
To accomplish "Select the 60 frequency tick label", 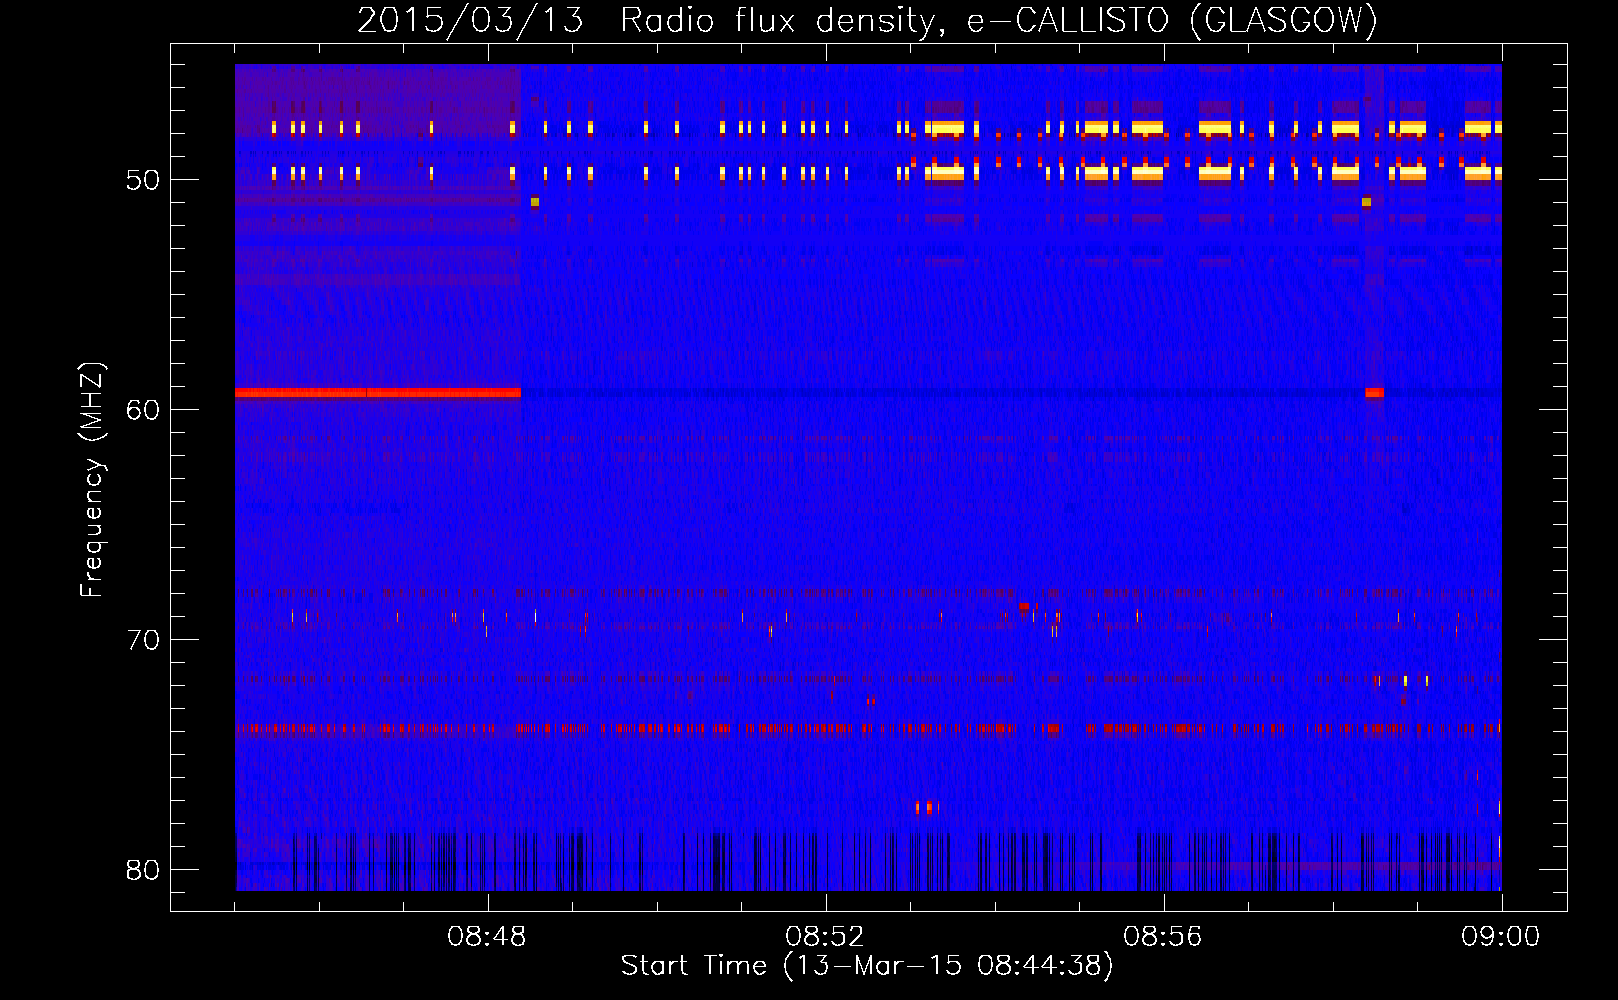I will [143, 410].
